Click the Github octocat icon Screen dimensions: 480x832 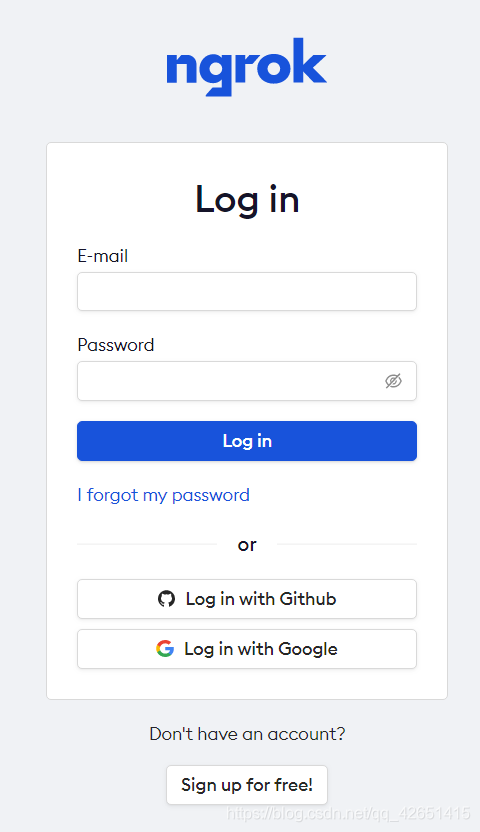click(x=167, y=599)
